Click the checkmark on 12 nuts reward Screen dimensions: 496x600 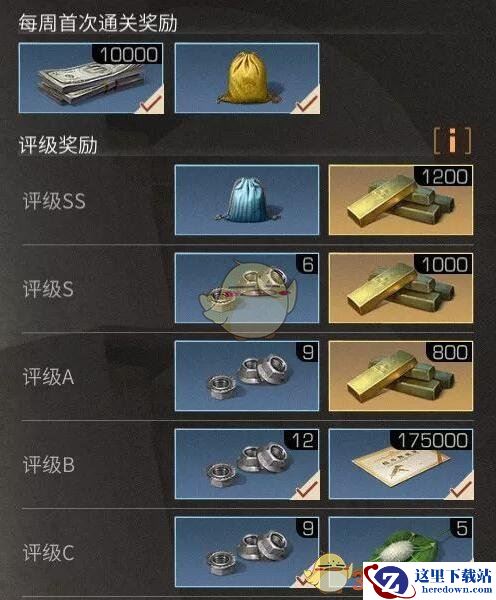click(x=306, y=488)
